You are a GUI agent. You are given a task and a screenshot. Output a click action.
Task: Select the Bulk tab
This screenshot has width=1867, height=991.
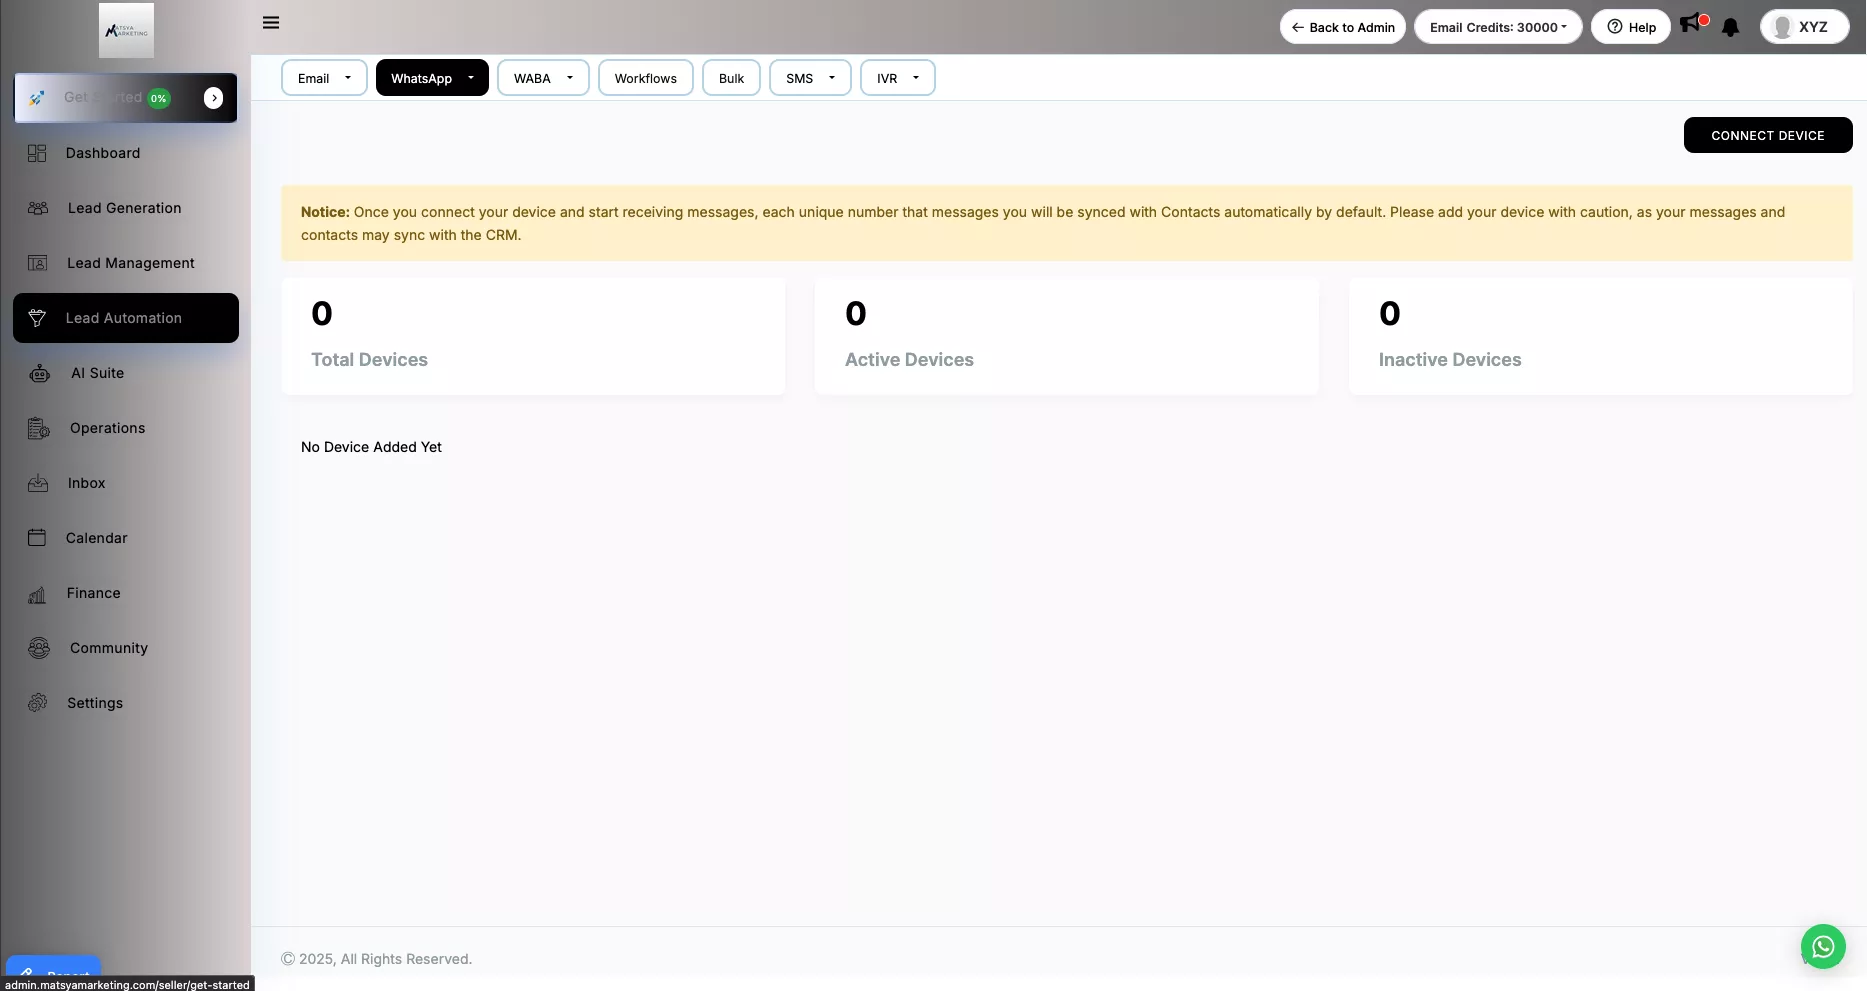coord(731,78)
